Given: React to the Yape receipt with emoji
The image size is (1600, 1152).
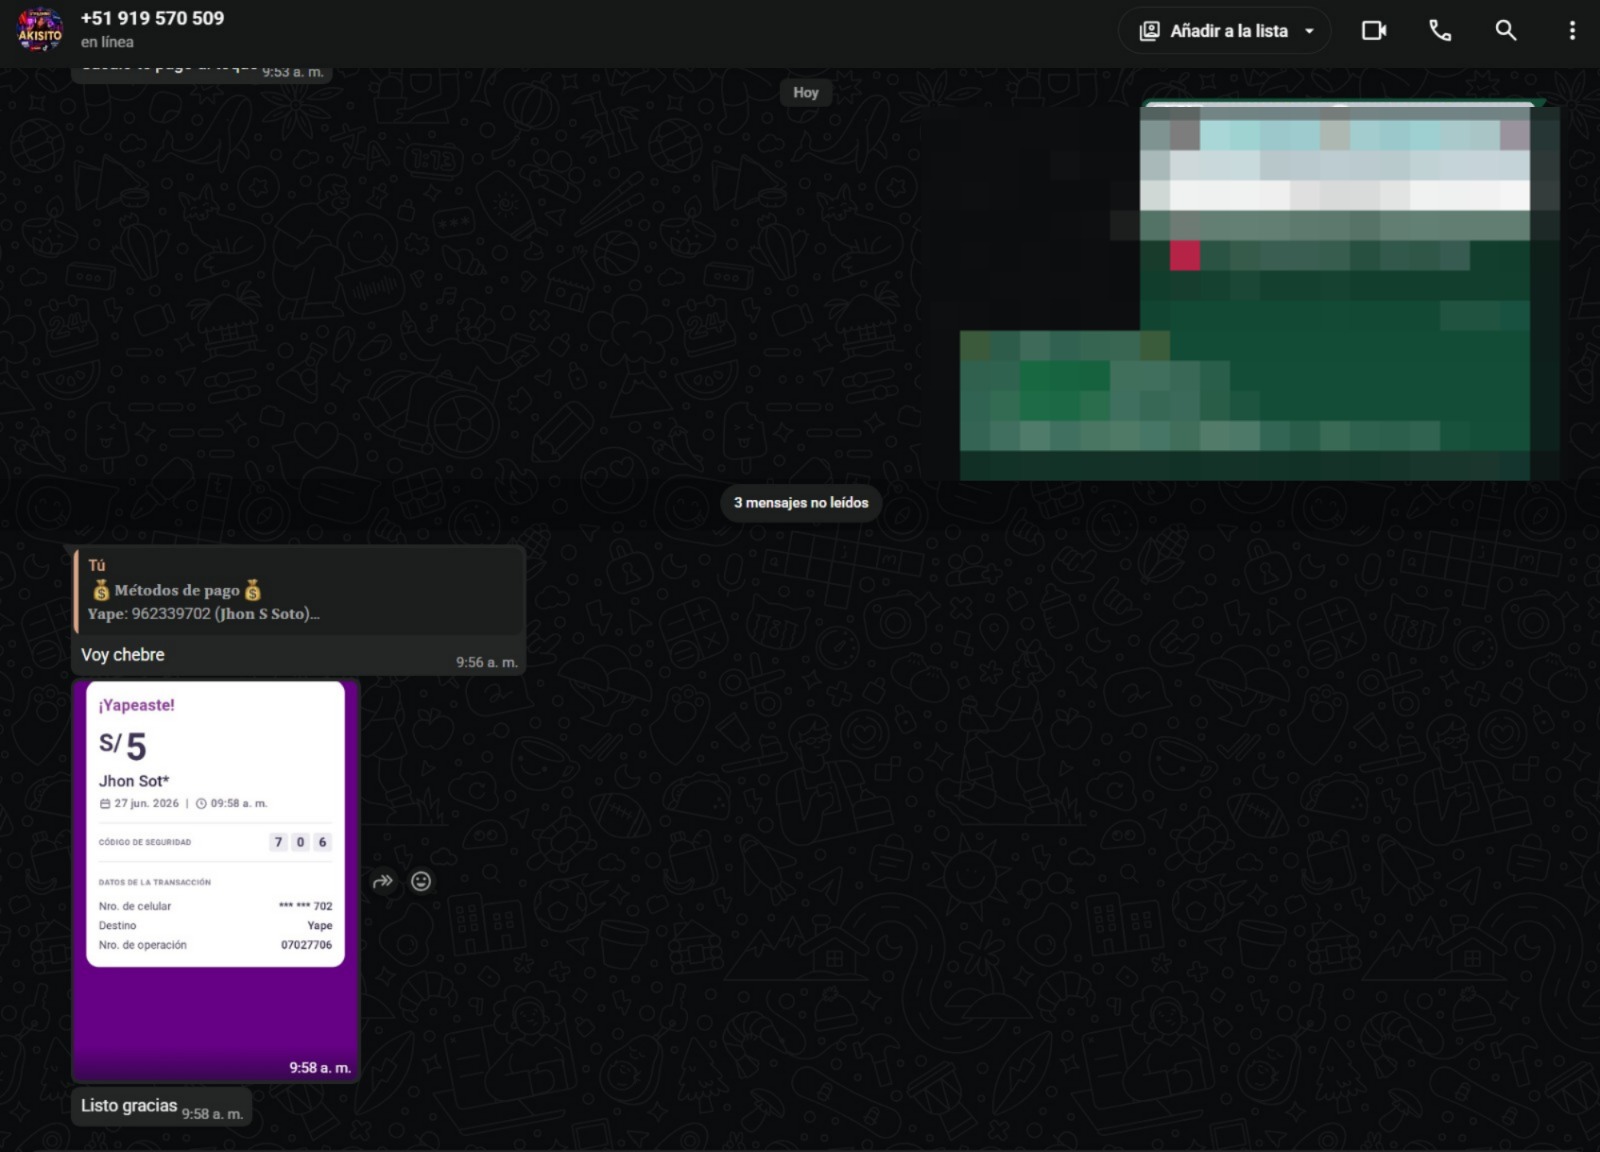Looking at the screenshot, I should pos(421,881).
